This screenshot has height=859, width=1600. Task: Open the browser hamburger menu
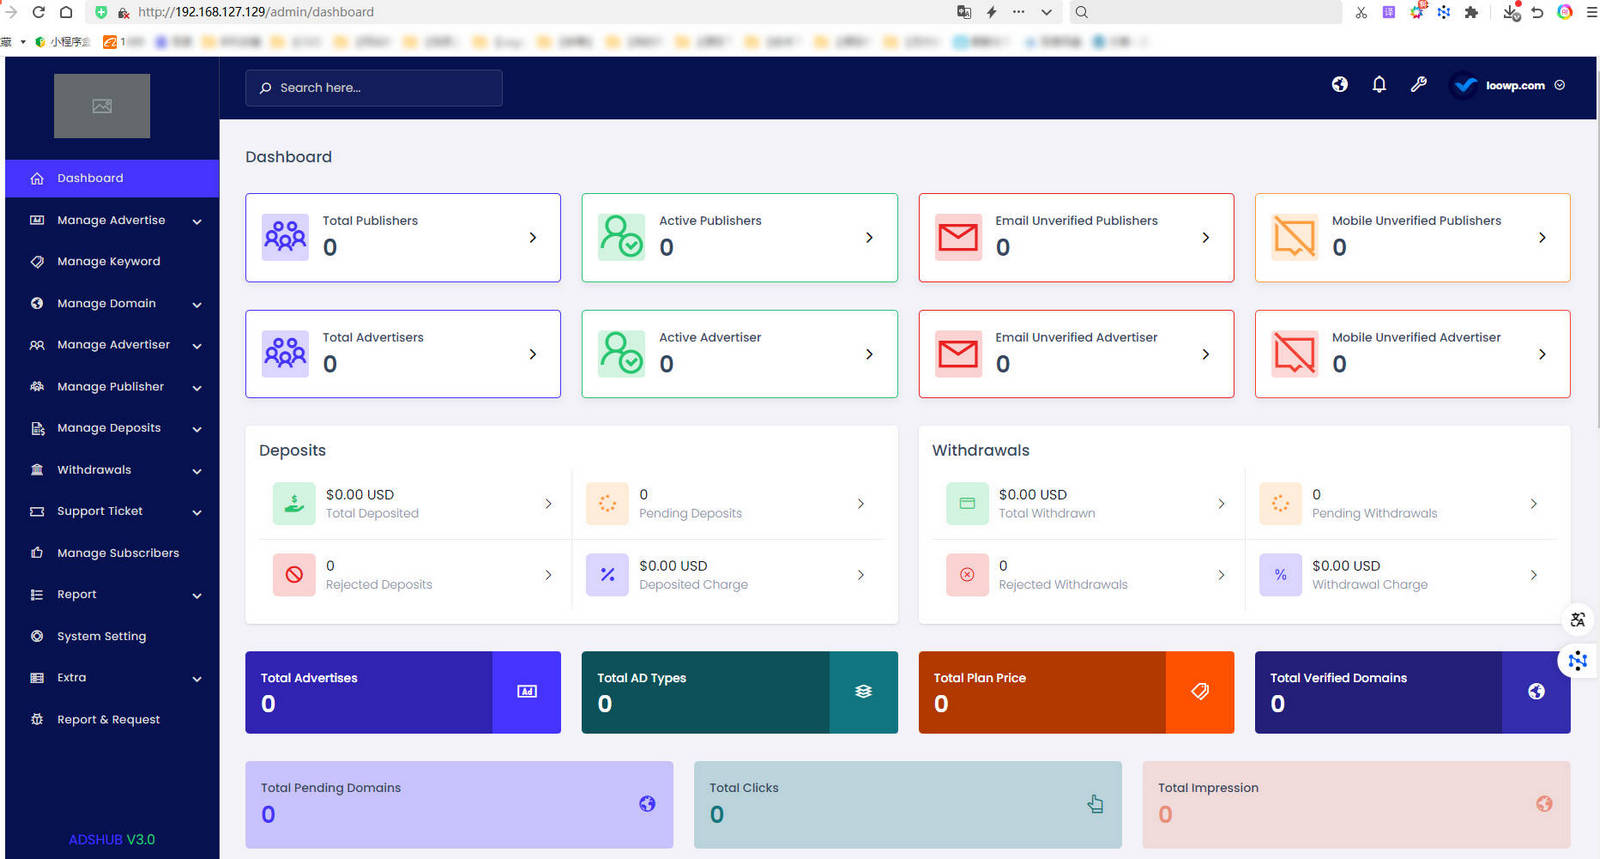pos(1592,12)
